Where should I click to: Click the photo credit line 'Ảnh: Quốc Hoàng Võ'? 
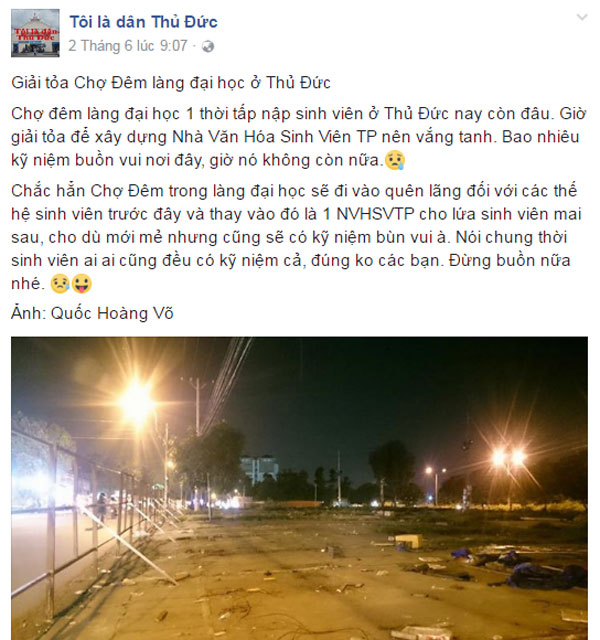(92, 313)
